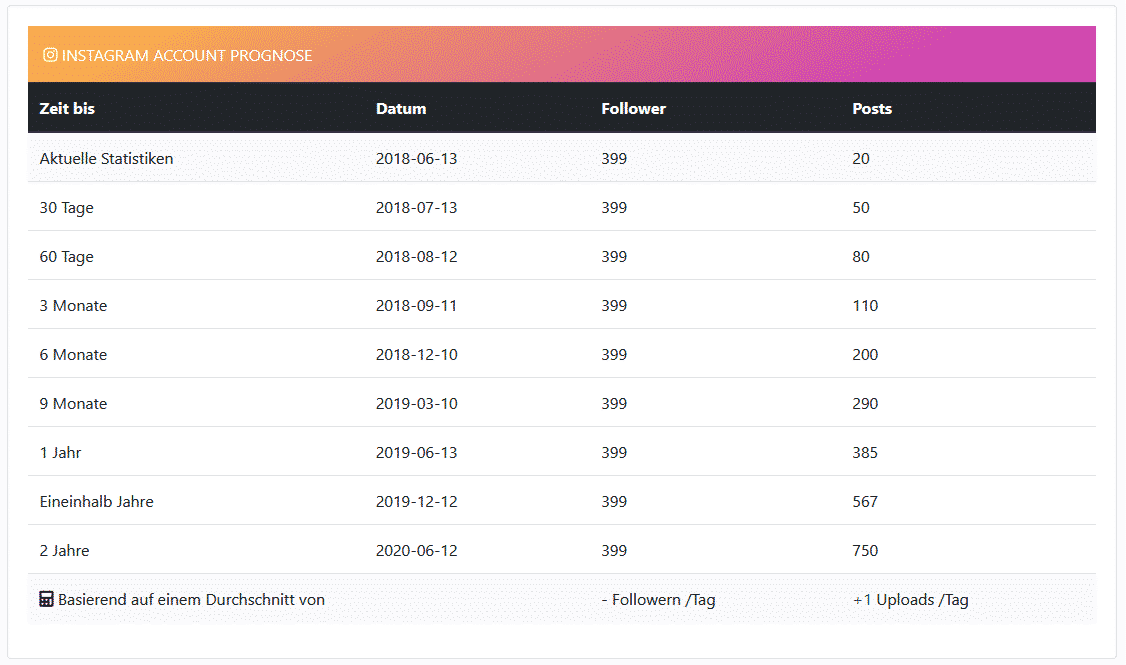Click the date 2019-12-12
1126x665 pixels.
point(417,501)
